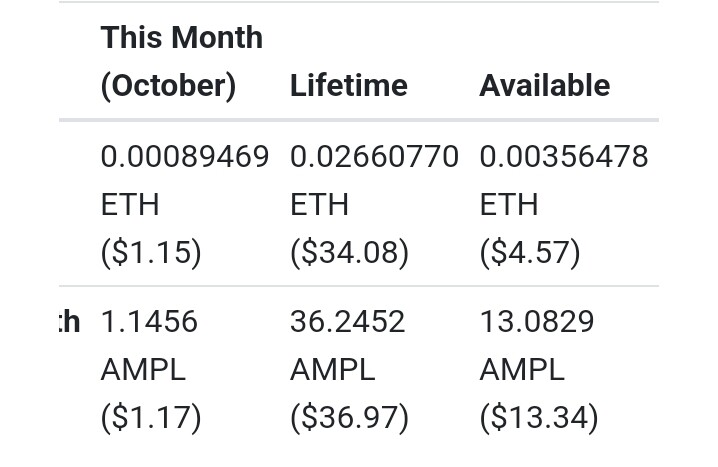This screenshot has width=718, height=467.
Task: Click the truncated bold row label ending in 'h'
Action: pyautogui.click(x=70, y=321)
